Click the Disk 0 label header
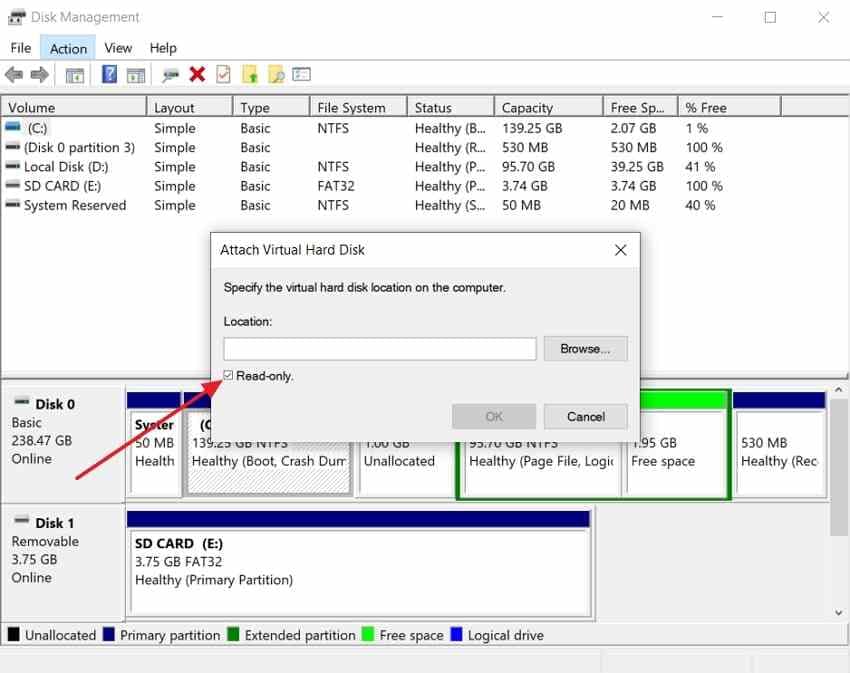The image size is (850, 673). point(55,404)
